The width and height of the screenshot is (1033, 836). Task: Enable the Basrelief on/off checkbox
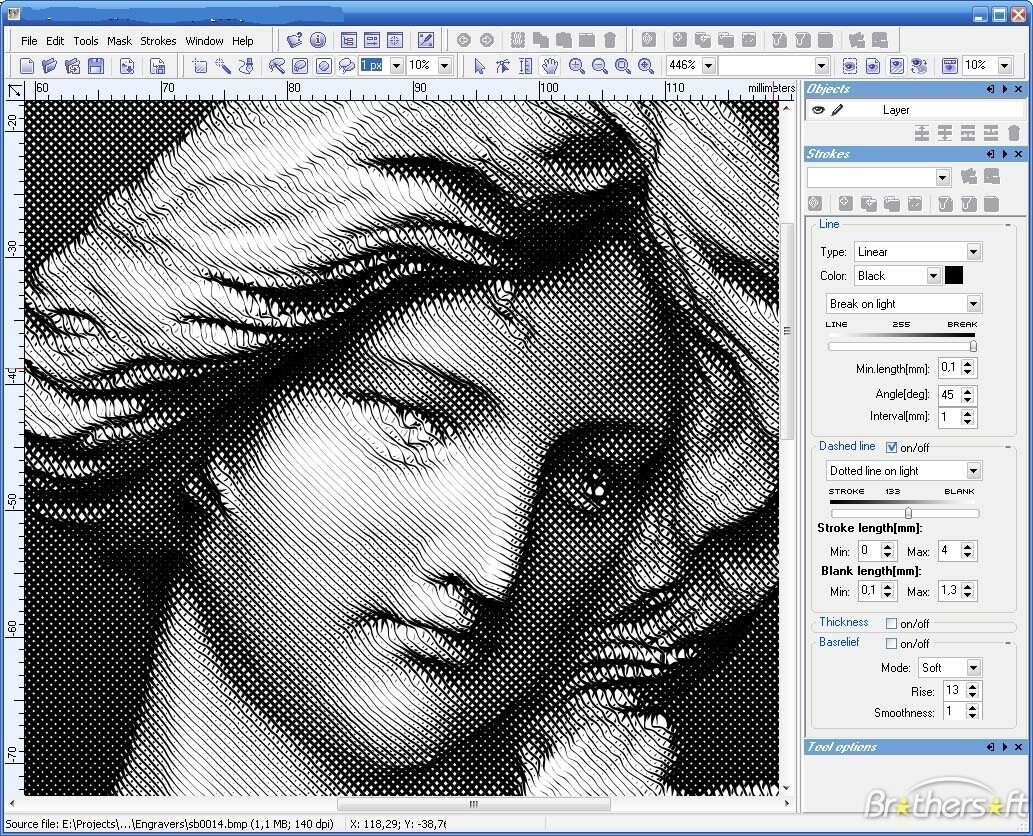click(x=891, y=643)
